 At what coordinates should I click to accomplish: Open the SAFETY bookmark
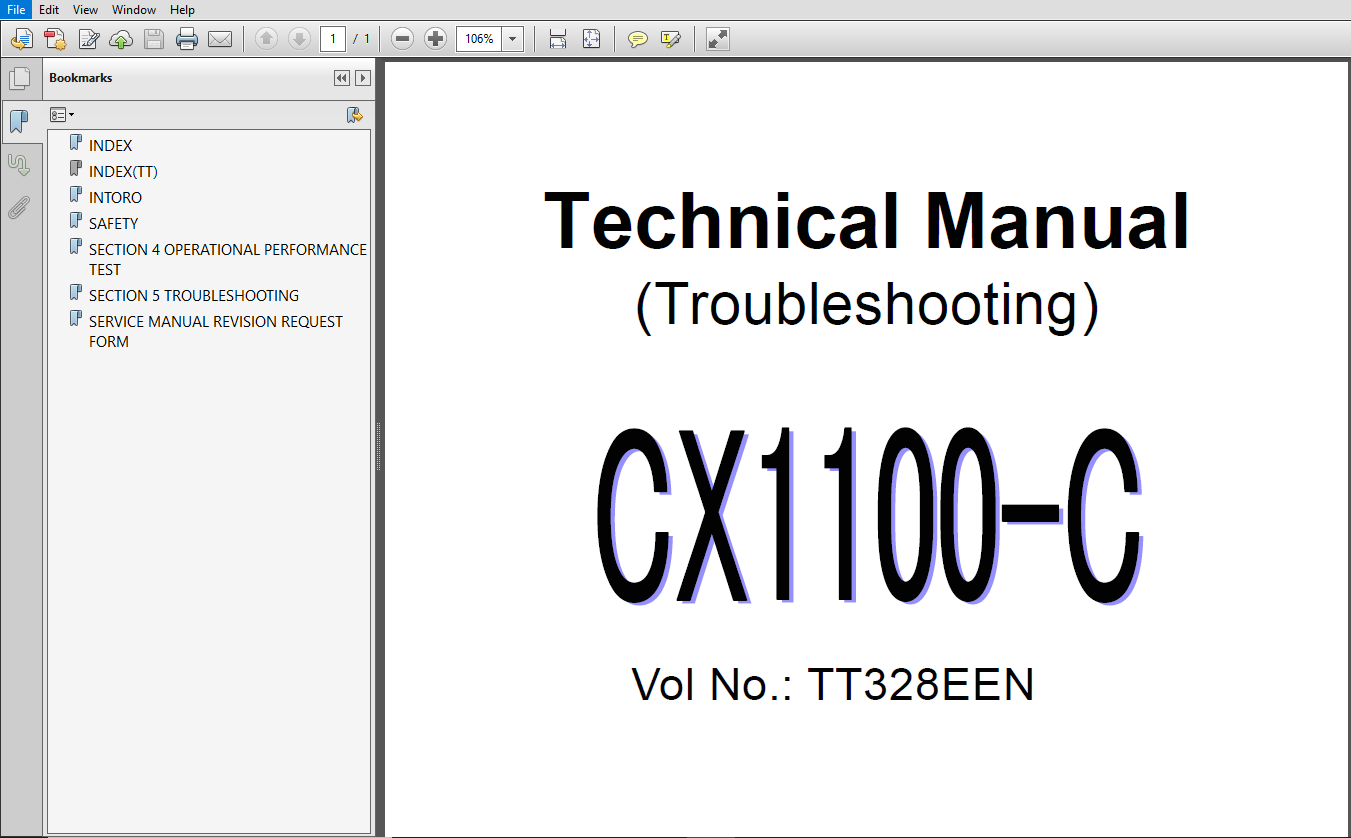pyautogui.click(x=113, y=223)
